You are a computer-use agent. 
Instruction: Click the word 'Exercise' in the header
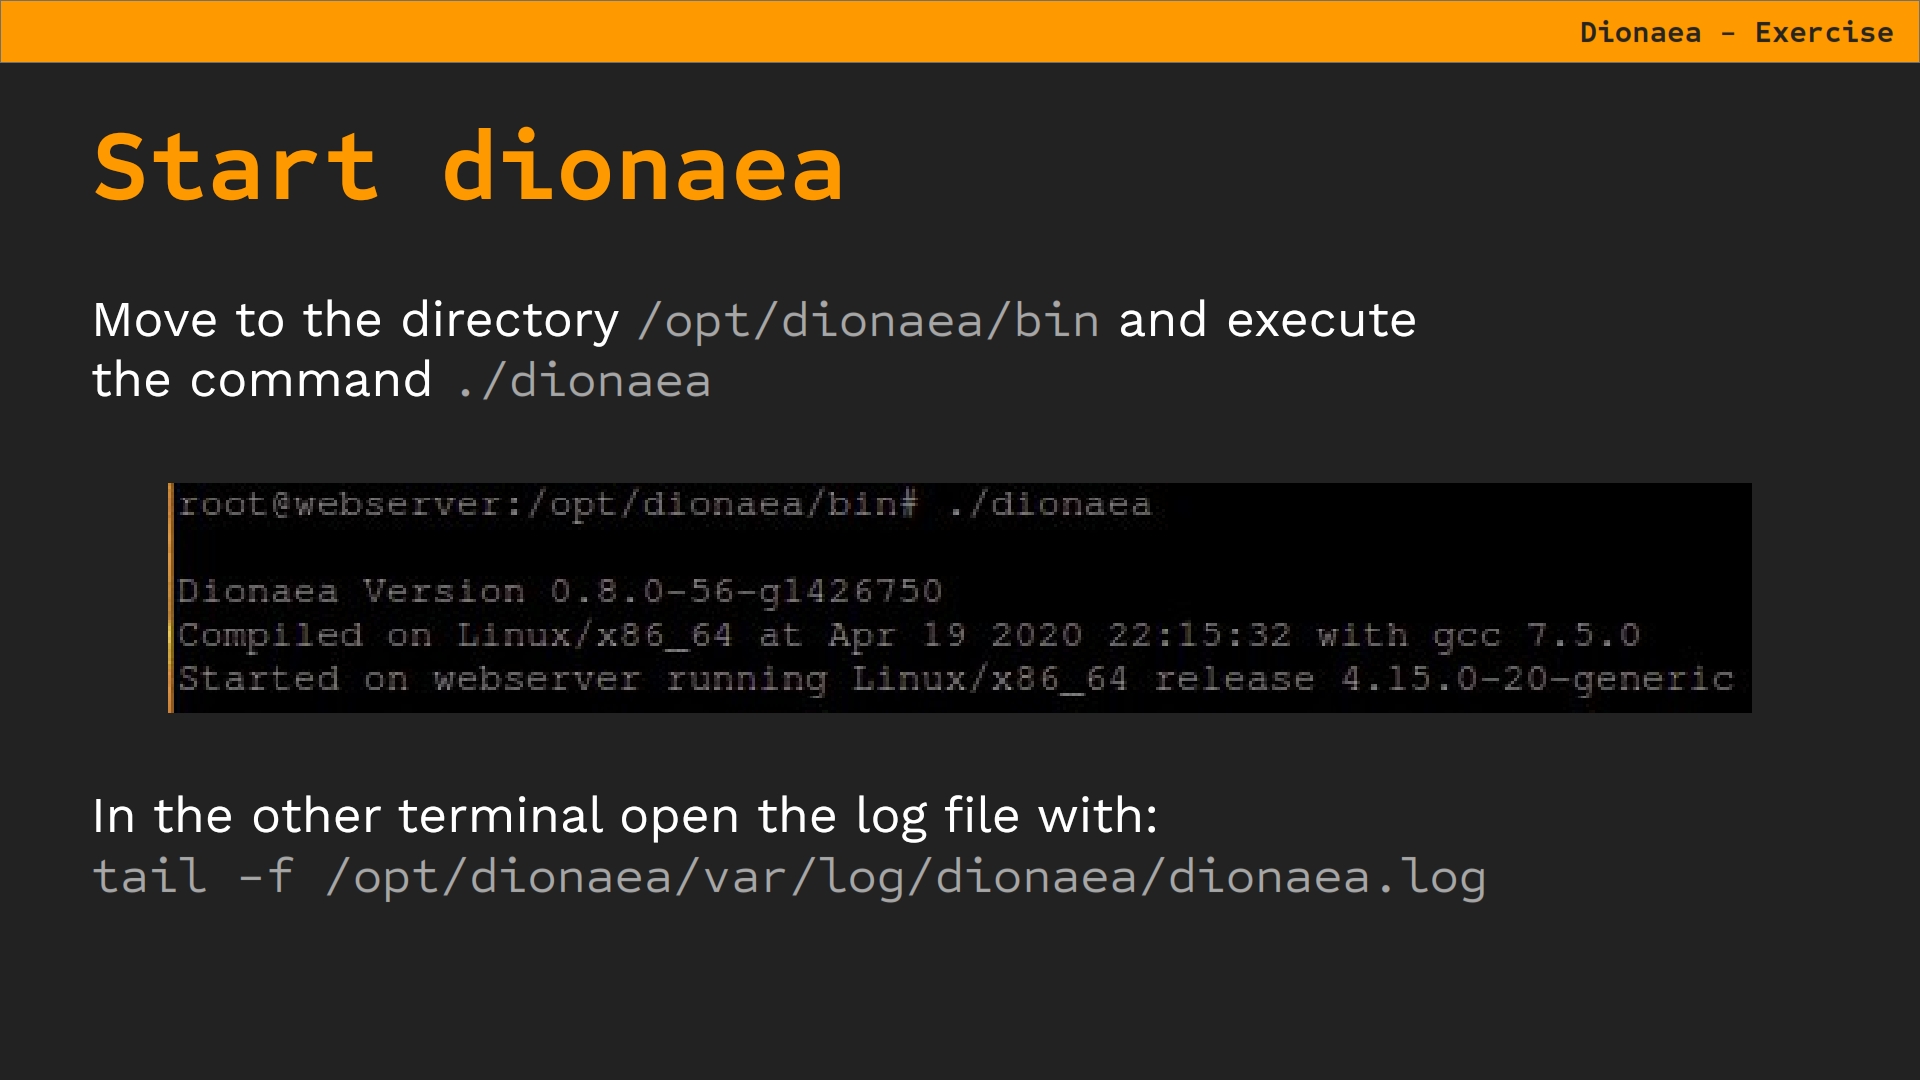1824,32
